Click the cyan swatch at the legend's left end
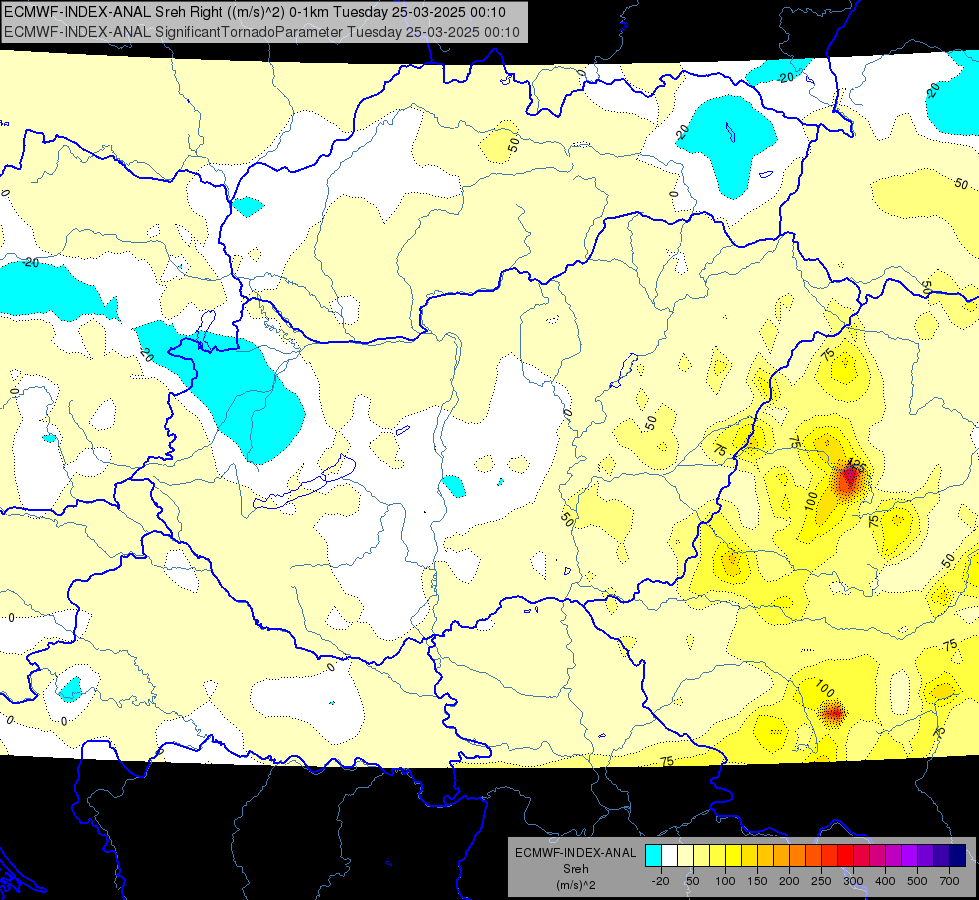 point(654,855)
